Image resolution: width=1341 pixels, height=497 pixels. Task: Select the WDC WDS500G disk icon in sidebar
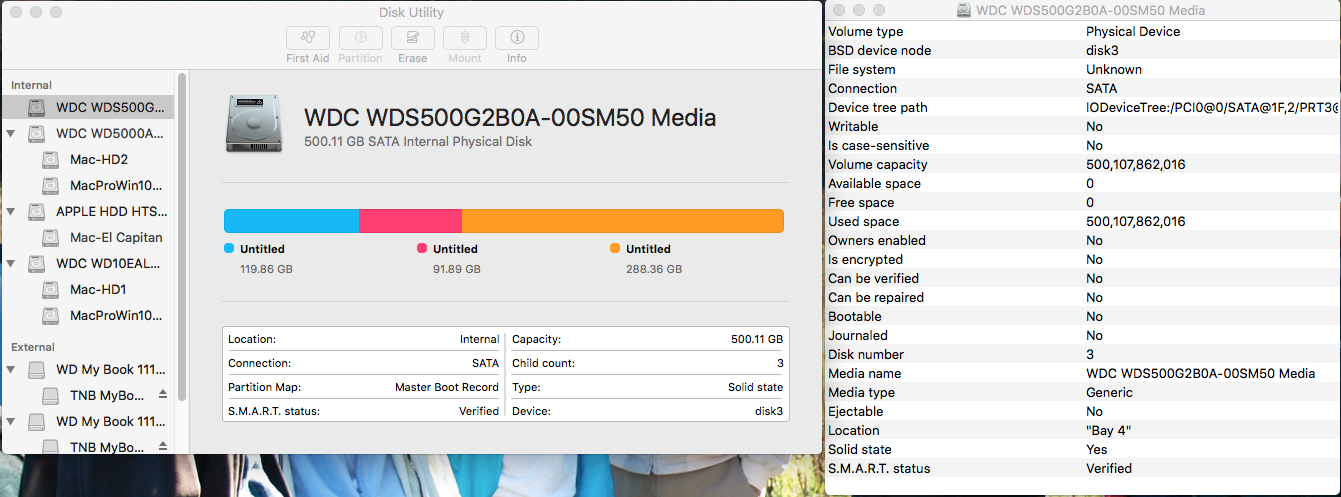pos(37,107)
